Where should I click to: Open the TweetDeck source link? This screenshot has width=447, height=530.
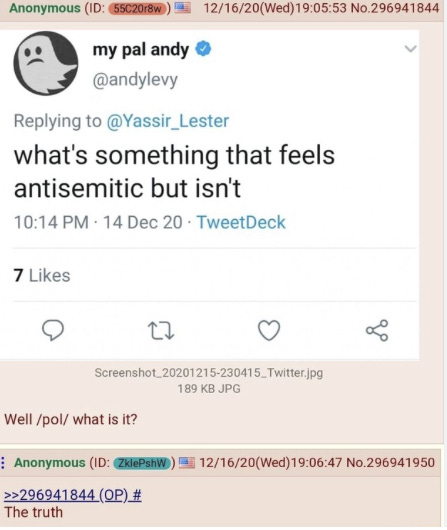[241, 222]
